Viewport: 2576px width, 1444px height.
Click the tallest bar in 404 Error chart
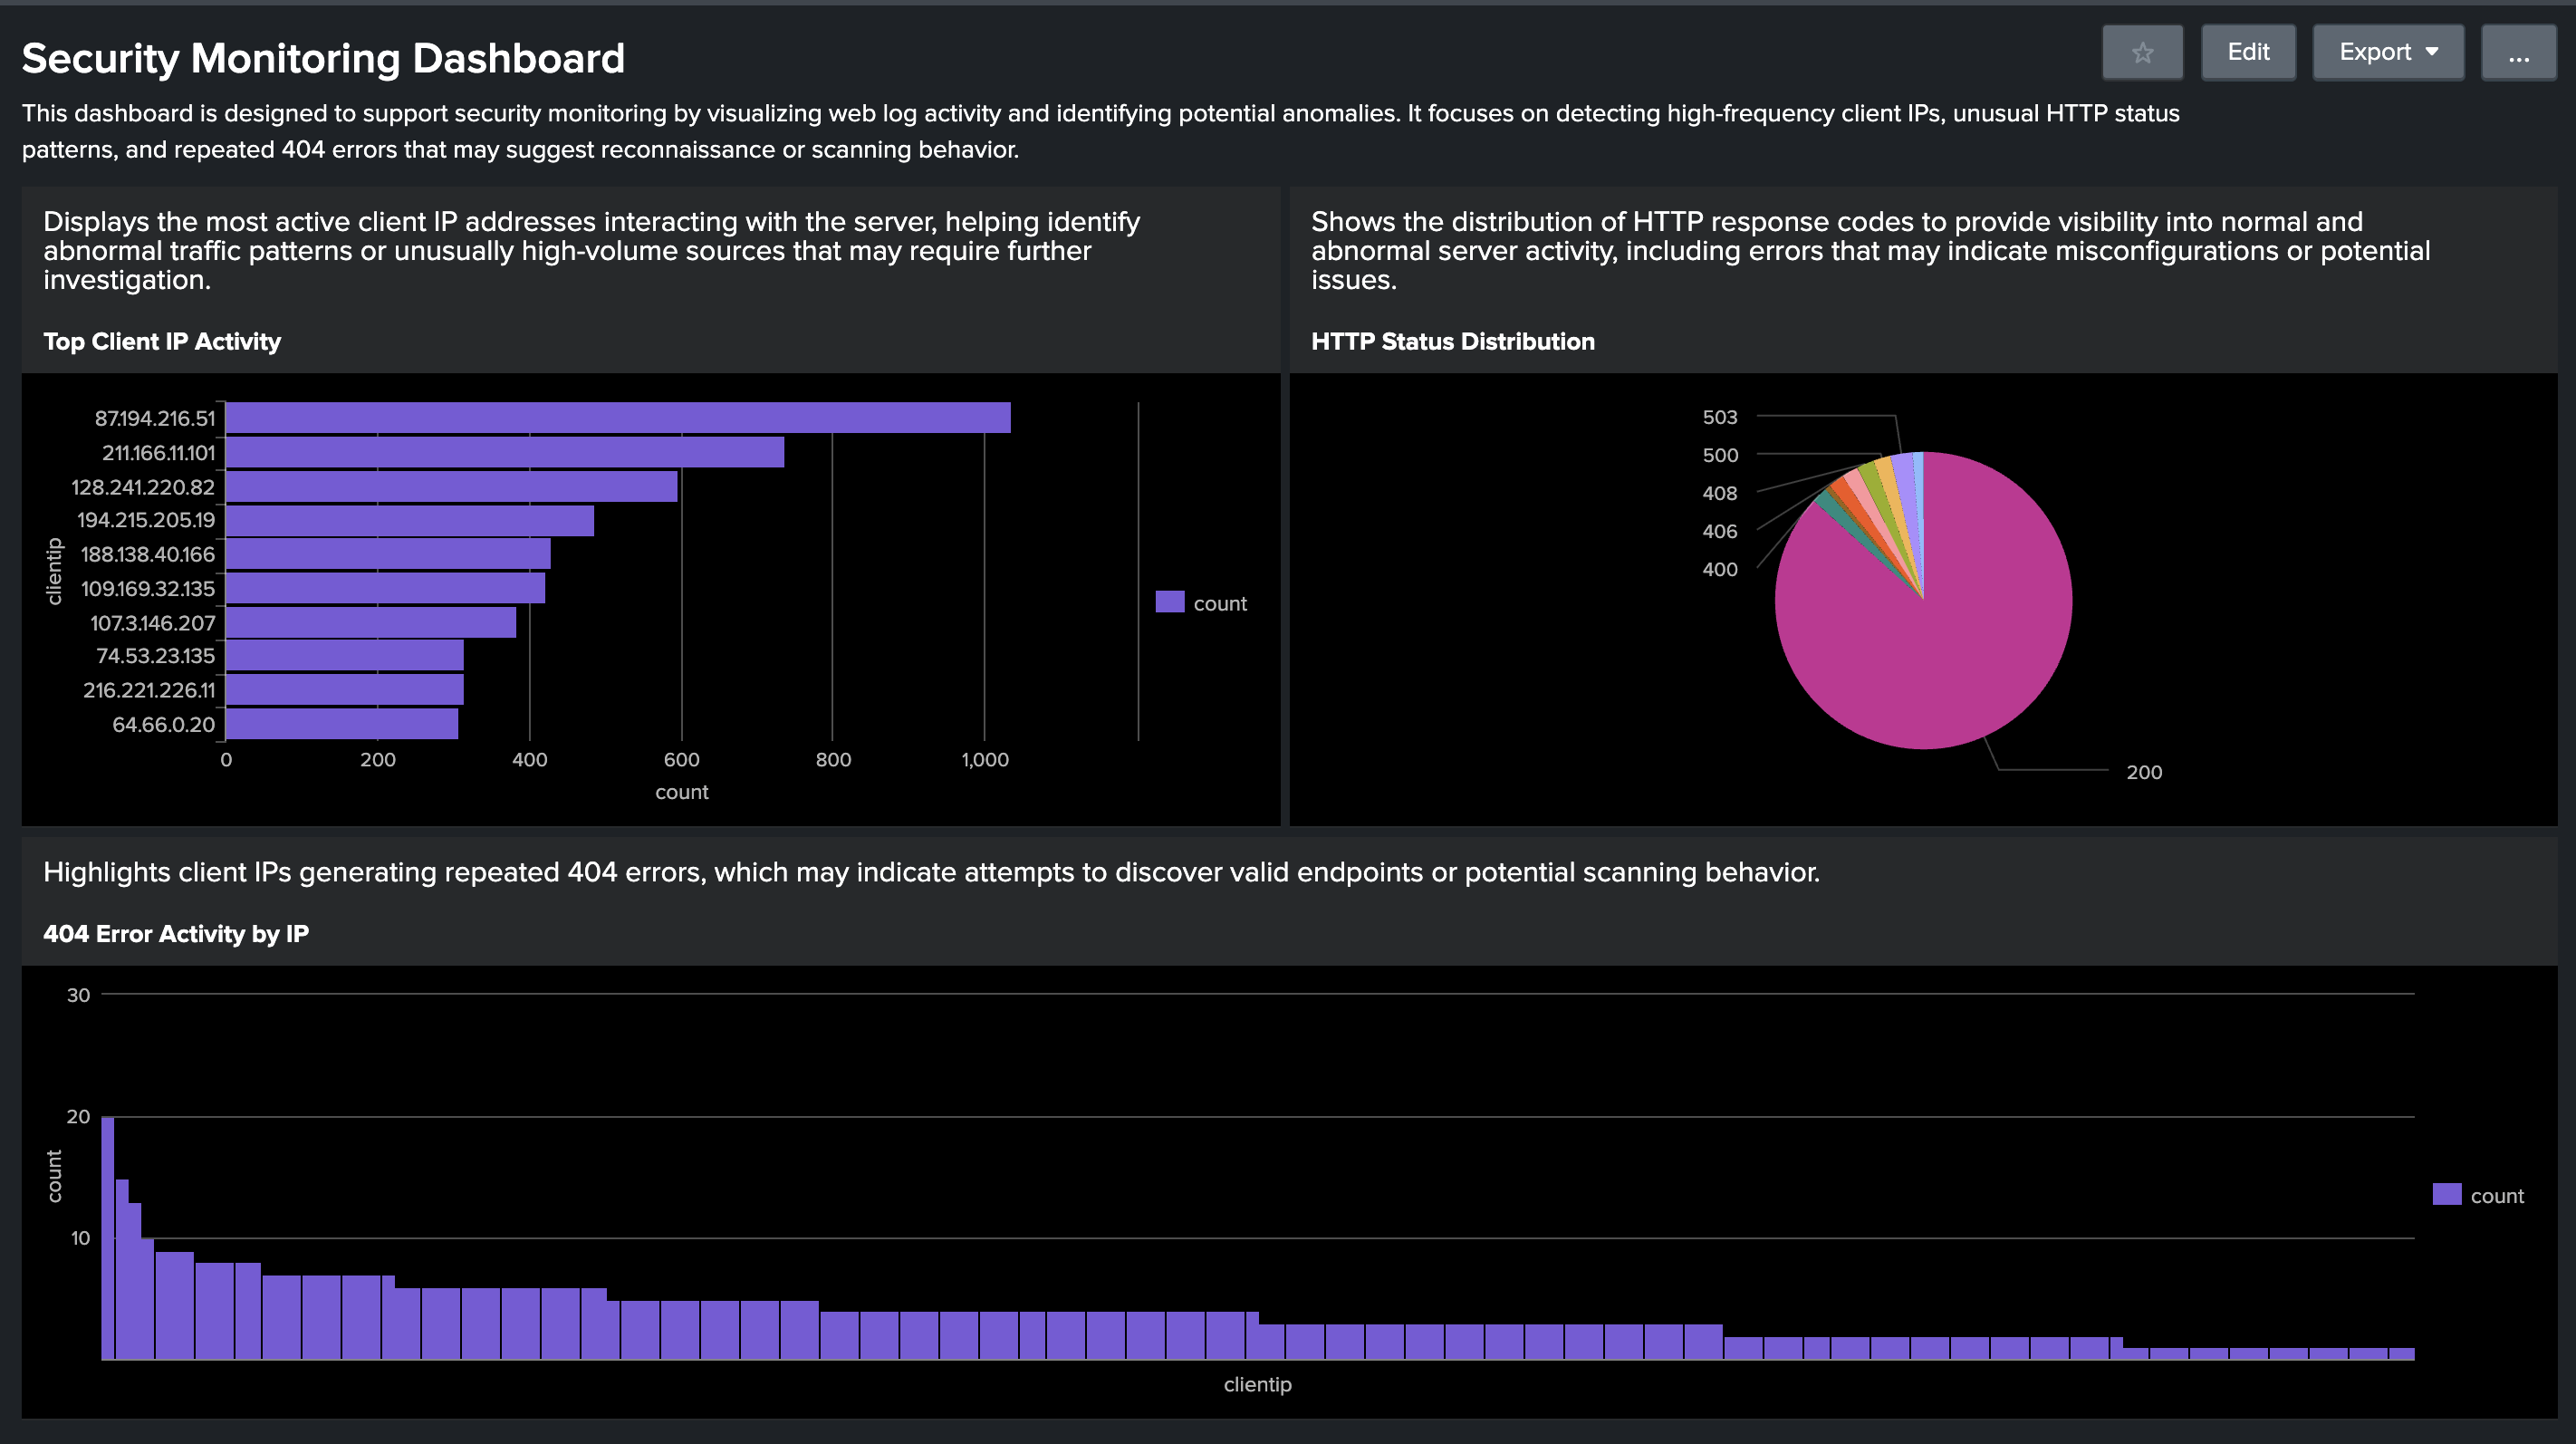pyautogui.click(x=108, y=1238)
